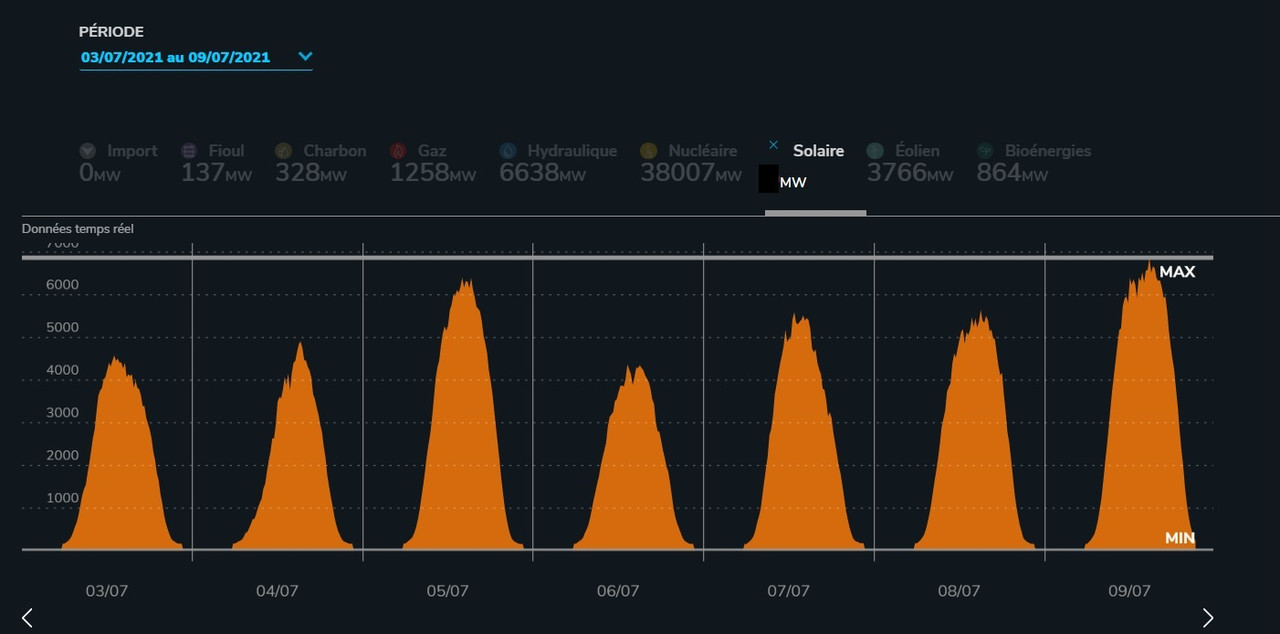Select the Hydraulique source tab
The width and height of the screenshot is (1280, 634).
(x=558, y=163)
